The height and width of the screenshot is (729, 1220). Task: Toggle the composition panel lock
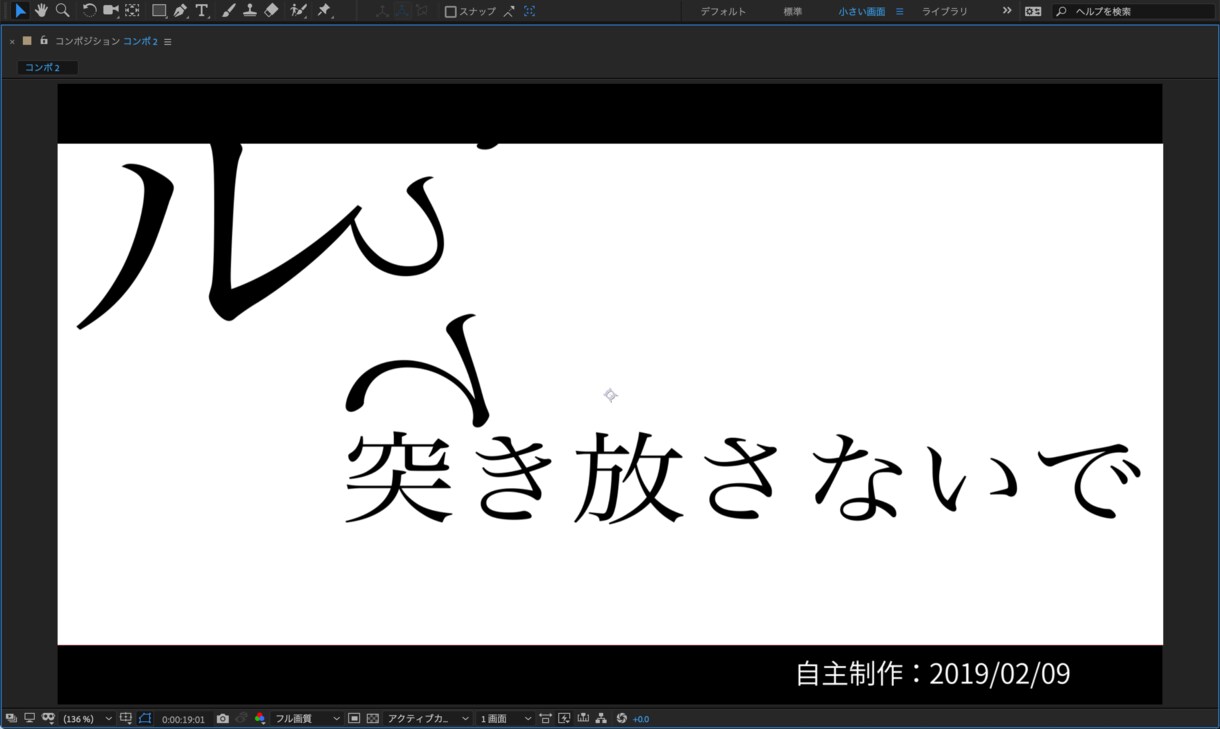pyautogui.click(x=44, y=41)
